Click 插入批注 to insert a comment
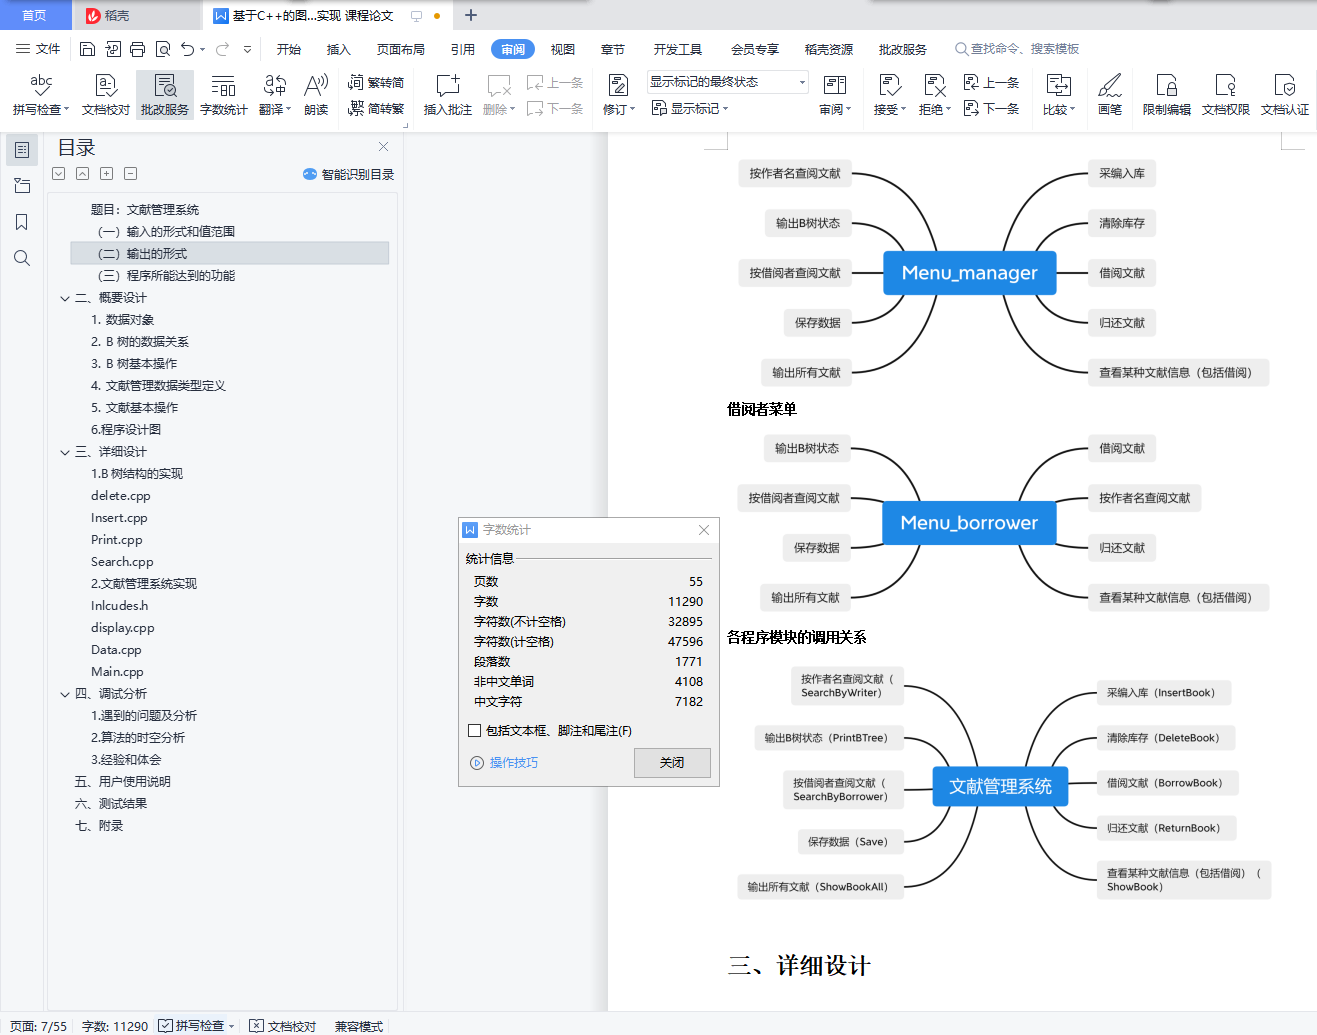The image size is (1317, 1035). (448, 95)
